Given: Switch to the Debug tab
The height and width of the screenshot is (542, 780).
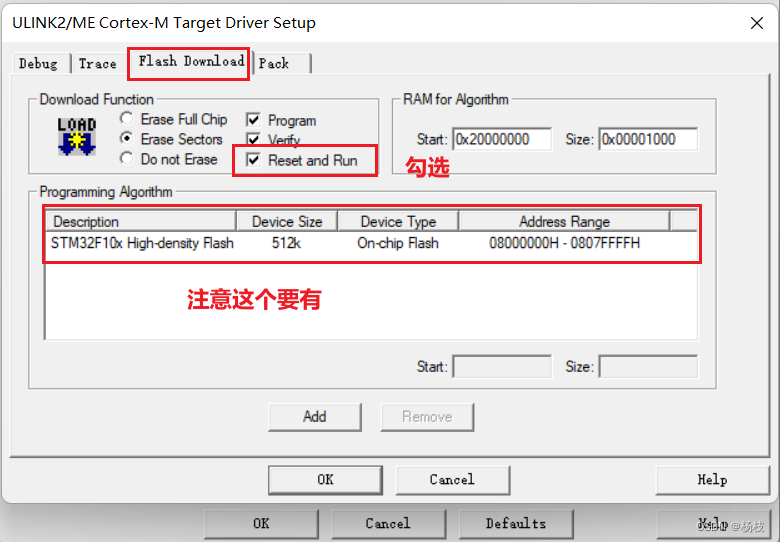Looking at the screenshot, I should [38, 64].
